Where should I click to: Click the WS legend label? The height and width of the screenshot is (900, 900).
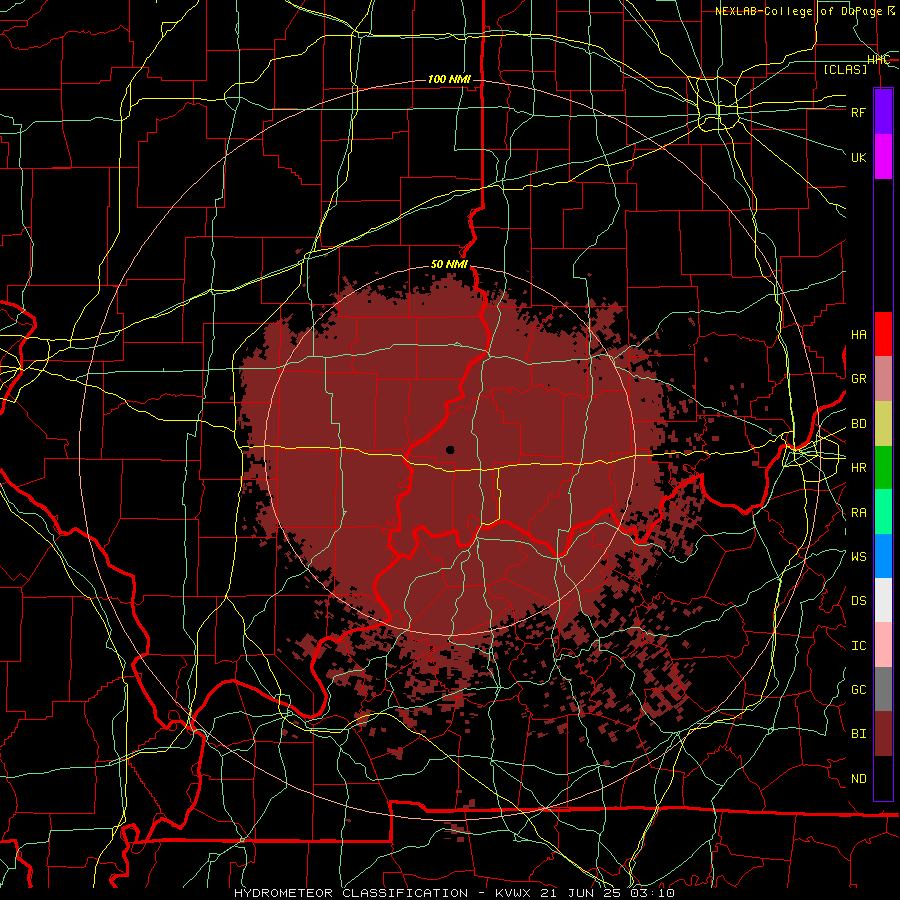point(859,557)
